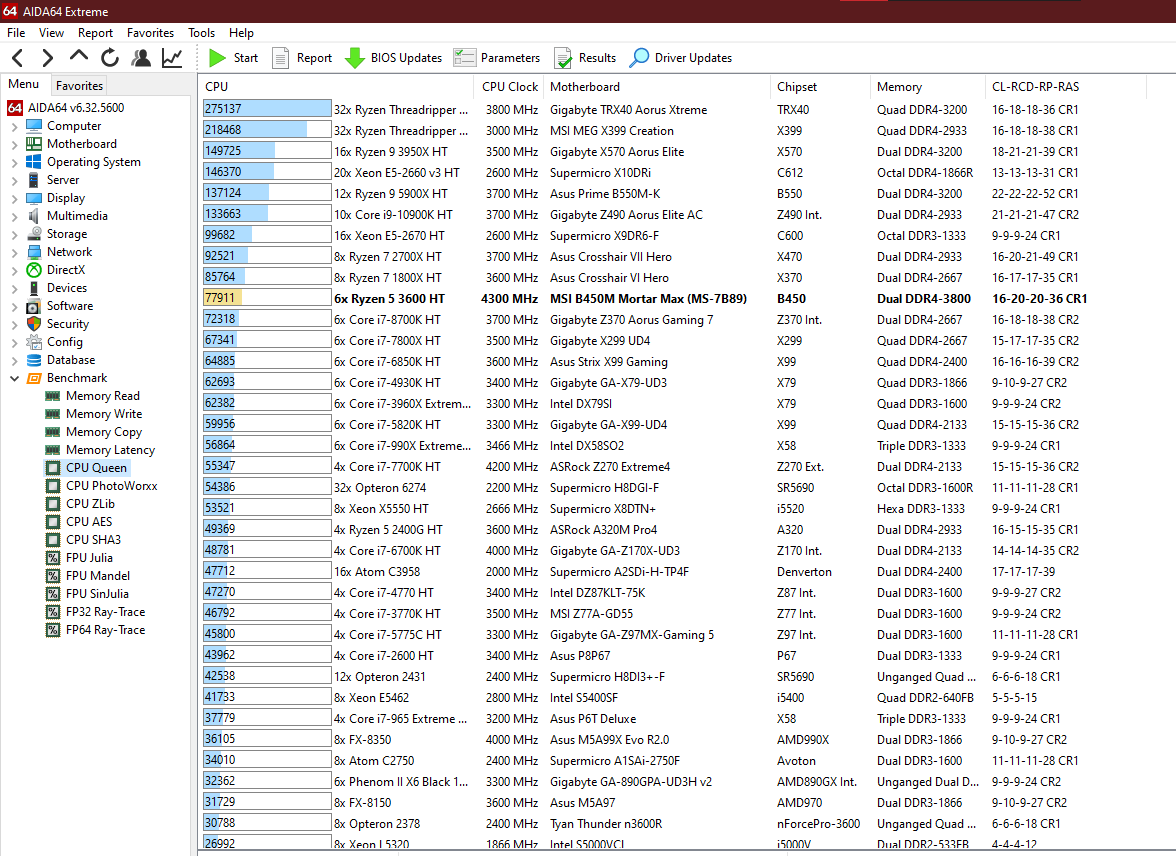Click the Report page icon
The image size is (1176, 856).
[280, 58]
